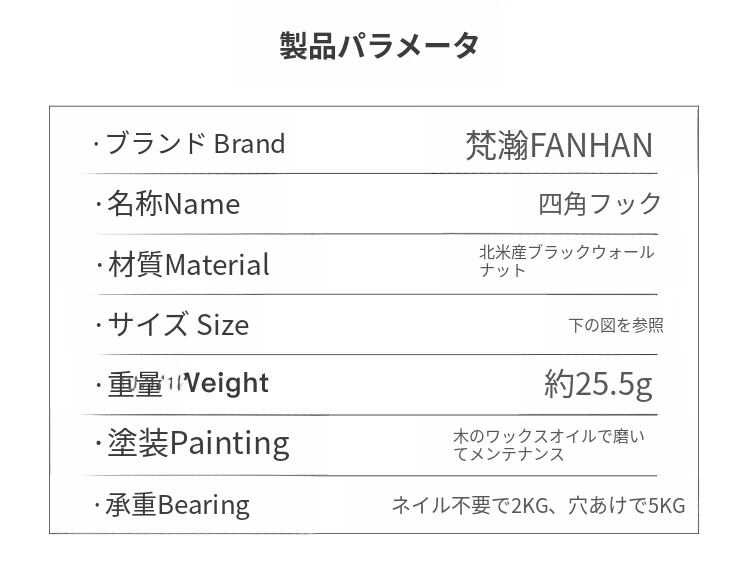
Task: Click the 製品パラメータ heading
Action: coord(379,47)
